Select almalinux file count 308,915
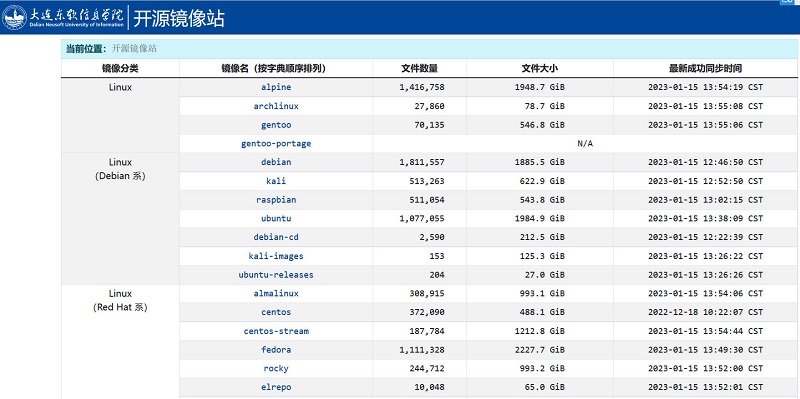The width and height of the screenshot is (800, 399). pyautogui.click(x=427, y=294)
